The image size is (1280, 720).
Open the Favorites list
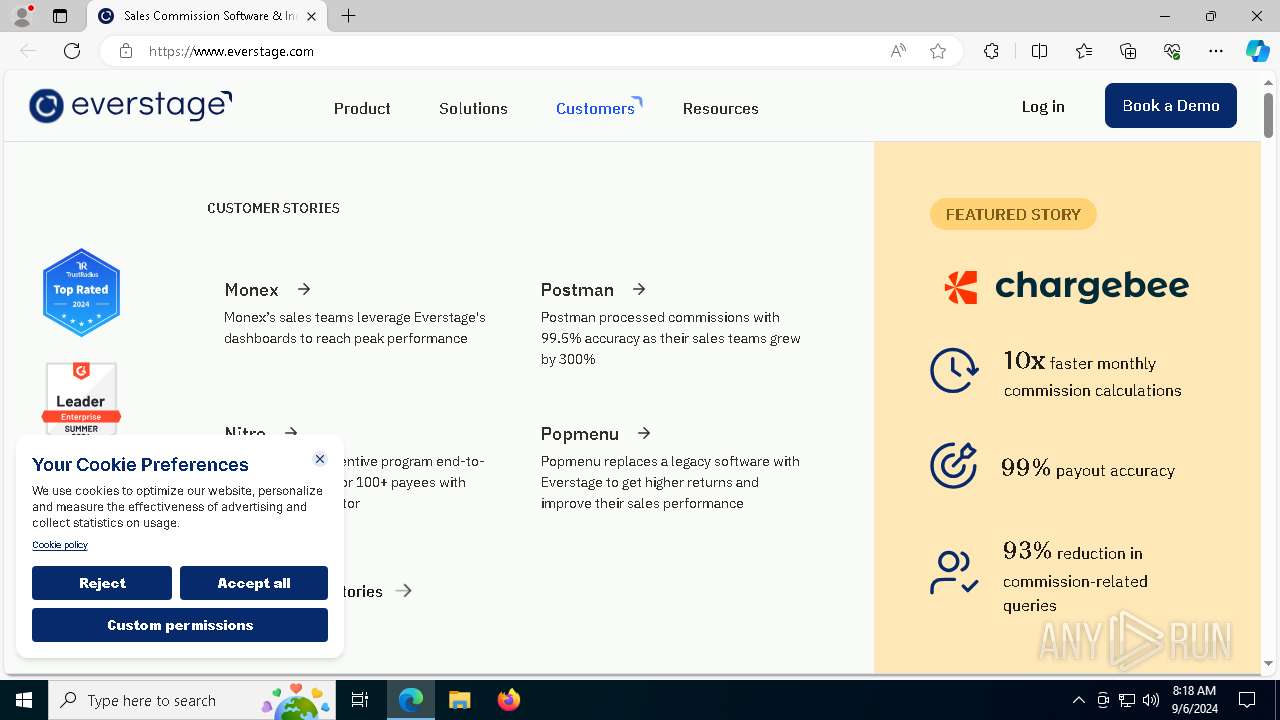(1084, 51)
